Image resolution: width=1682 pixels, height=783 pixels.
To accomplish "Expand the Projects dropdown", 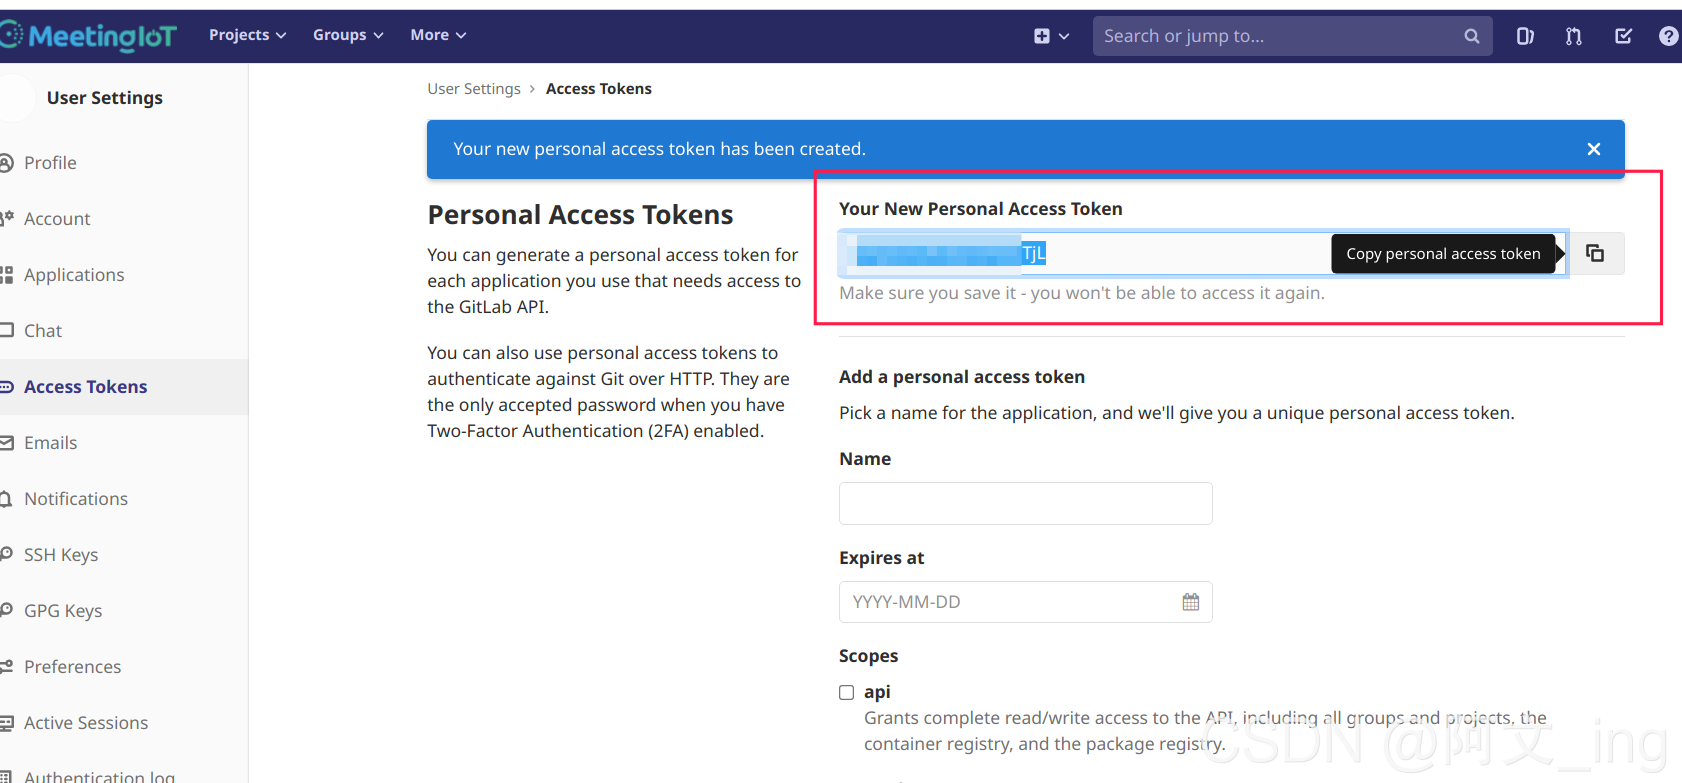I will pyautogui.click(x=247, y=35).
